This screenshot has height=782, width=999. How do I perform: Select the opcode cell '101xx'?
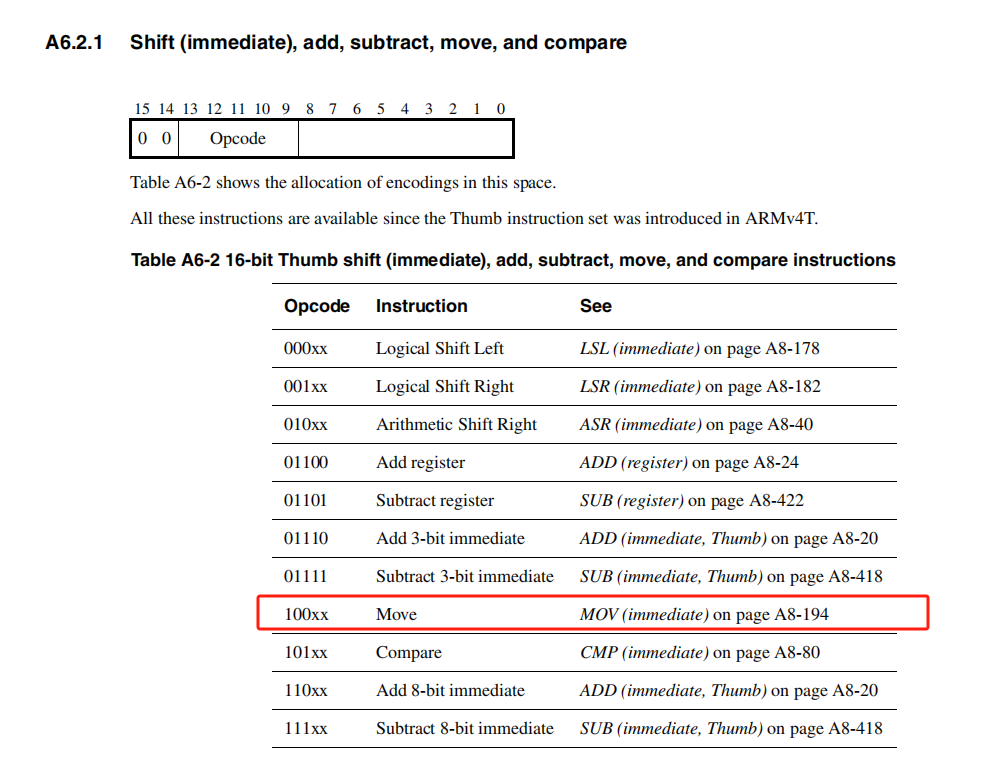(305, 653)
